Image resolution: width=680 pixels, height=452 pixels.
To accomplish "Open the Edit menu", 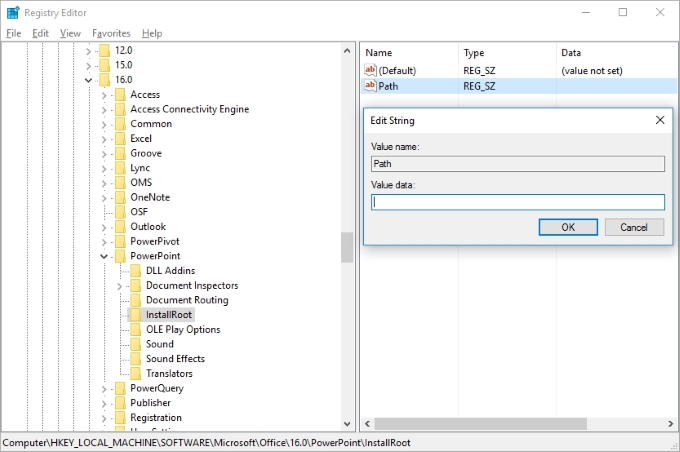I will pos(40,33).
